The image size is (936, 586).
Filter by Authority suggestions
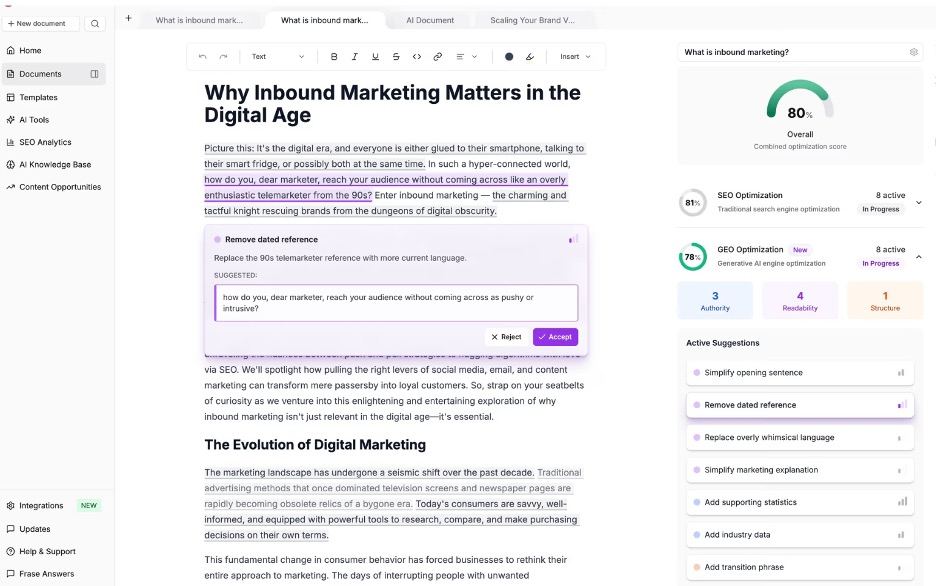pos(715,301)
